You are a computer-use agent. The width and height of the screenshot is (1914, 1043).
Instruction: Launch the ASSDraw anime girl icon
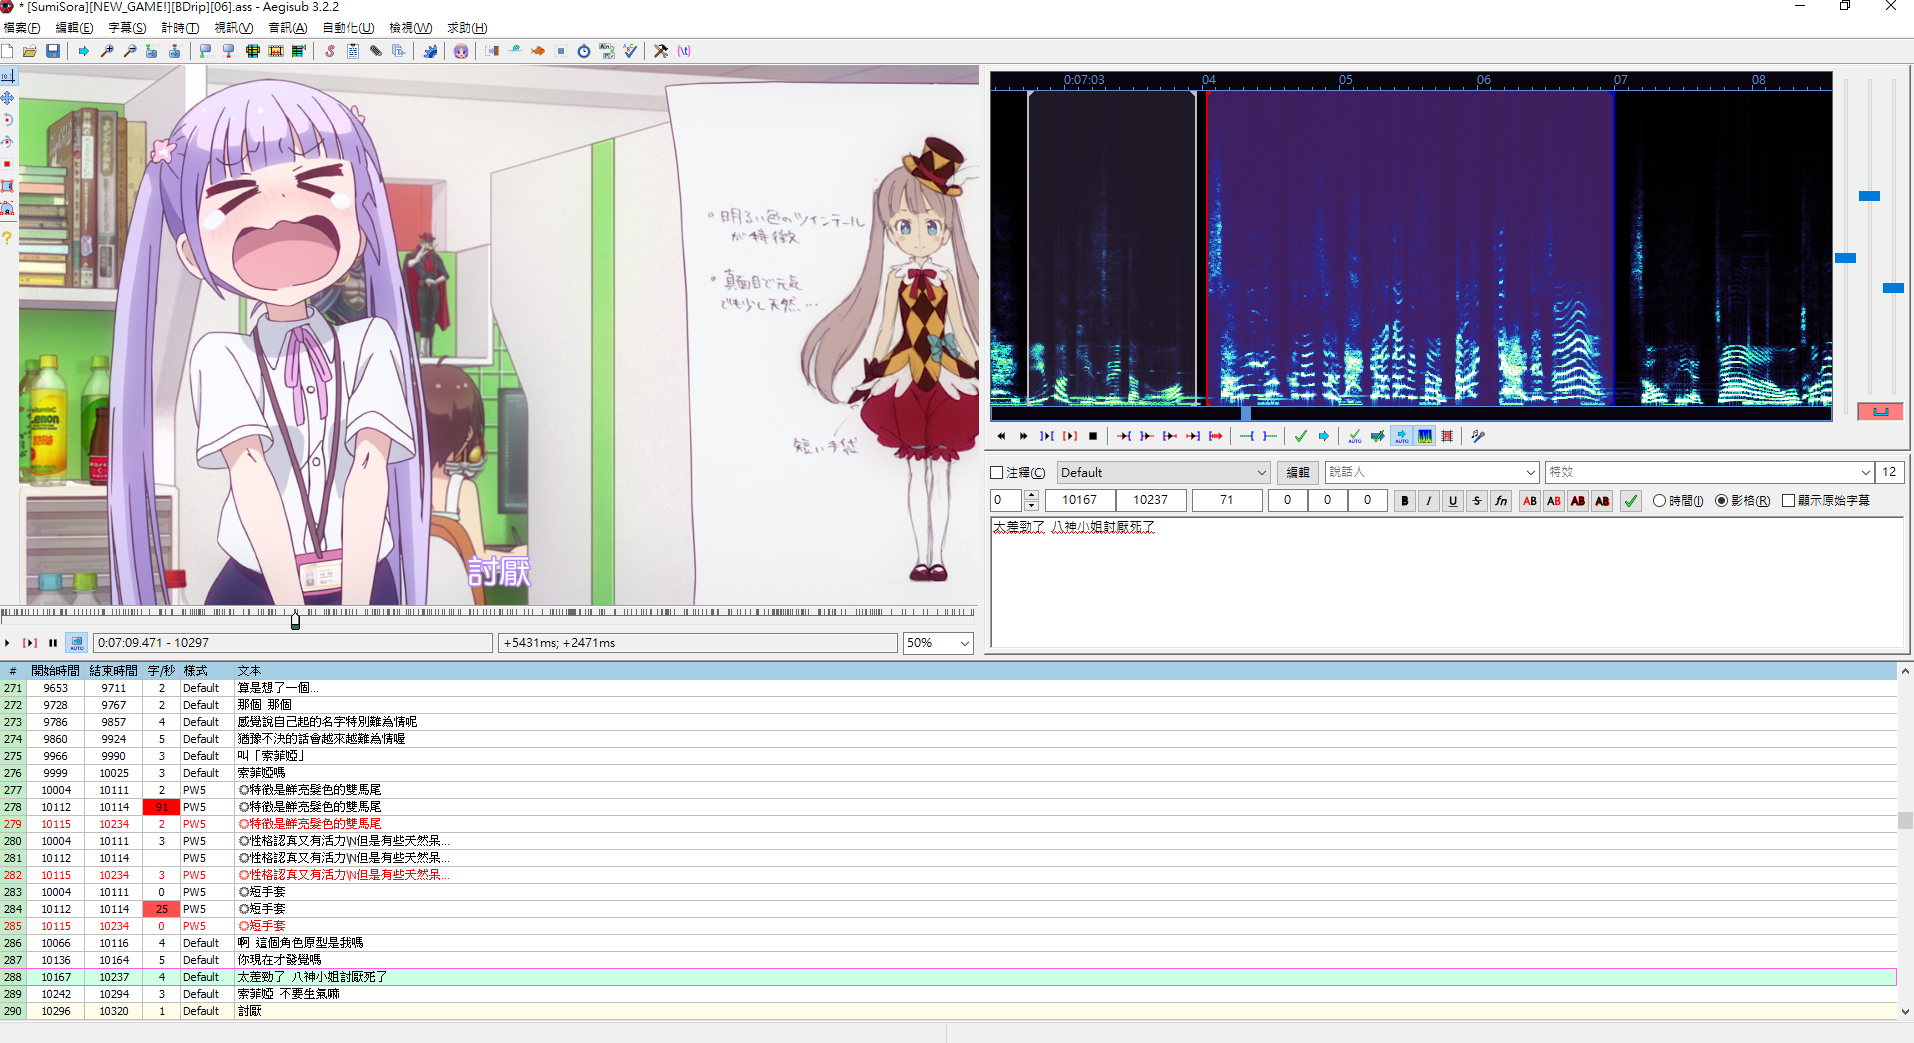[461, 51]
